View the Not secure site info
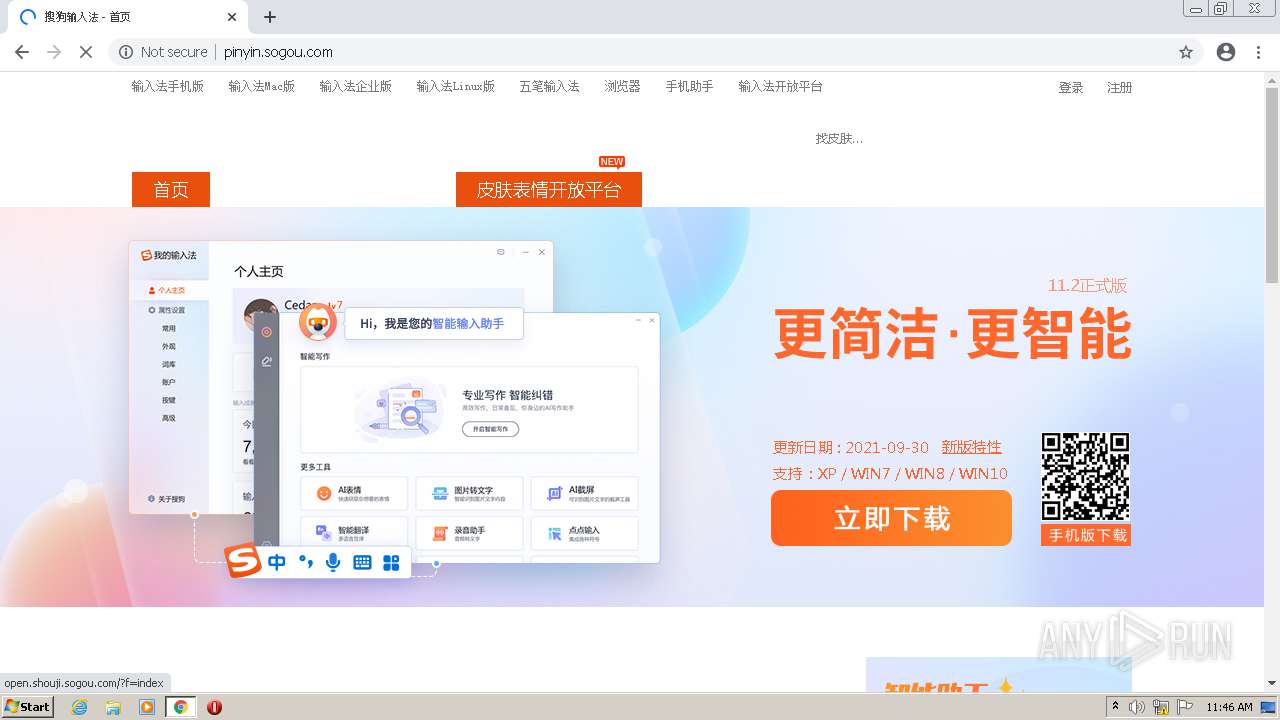This screenshot has height=720, width=1280. click(x=163, y=52)
